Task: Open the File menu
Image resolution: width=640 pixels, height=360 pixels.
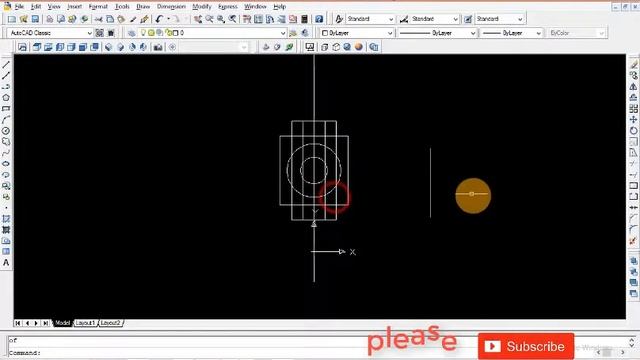Action: 19,7
